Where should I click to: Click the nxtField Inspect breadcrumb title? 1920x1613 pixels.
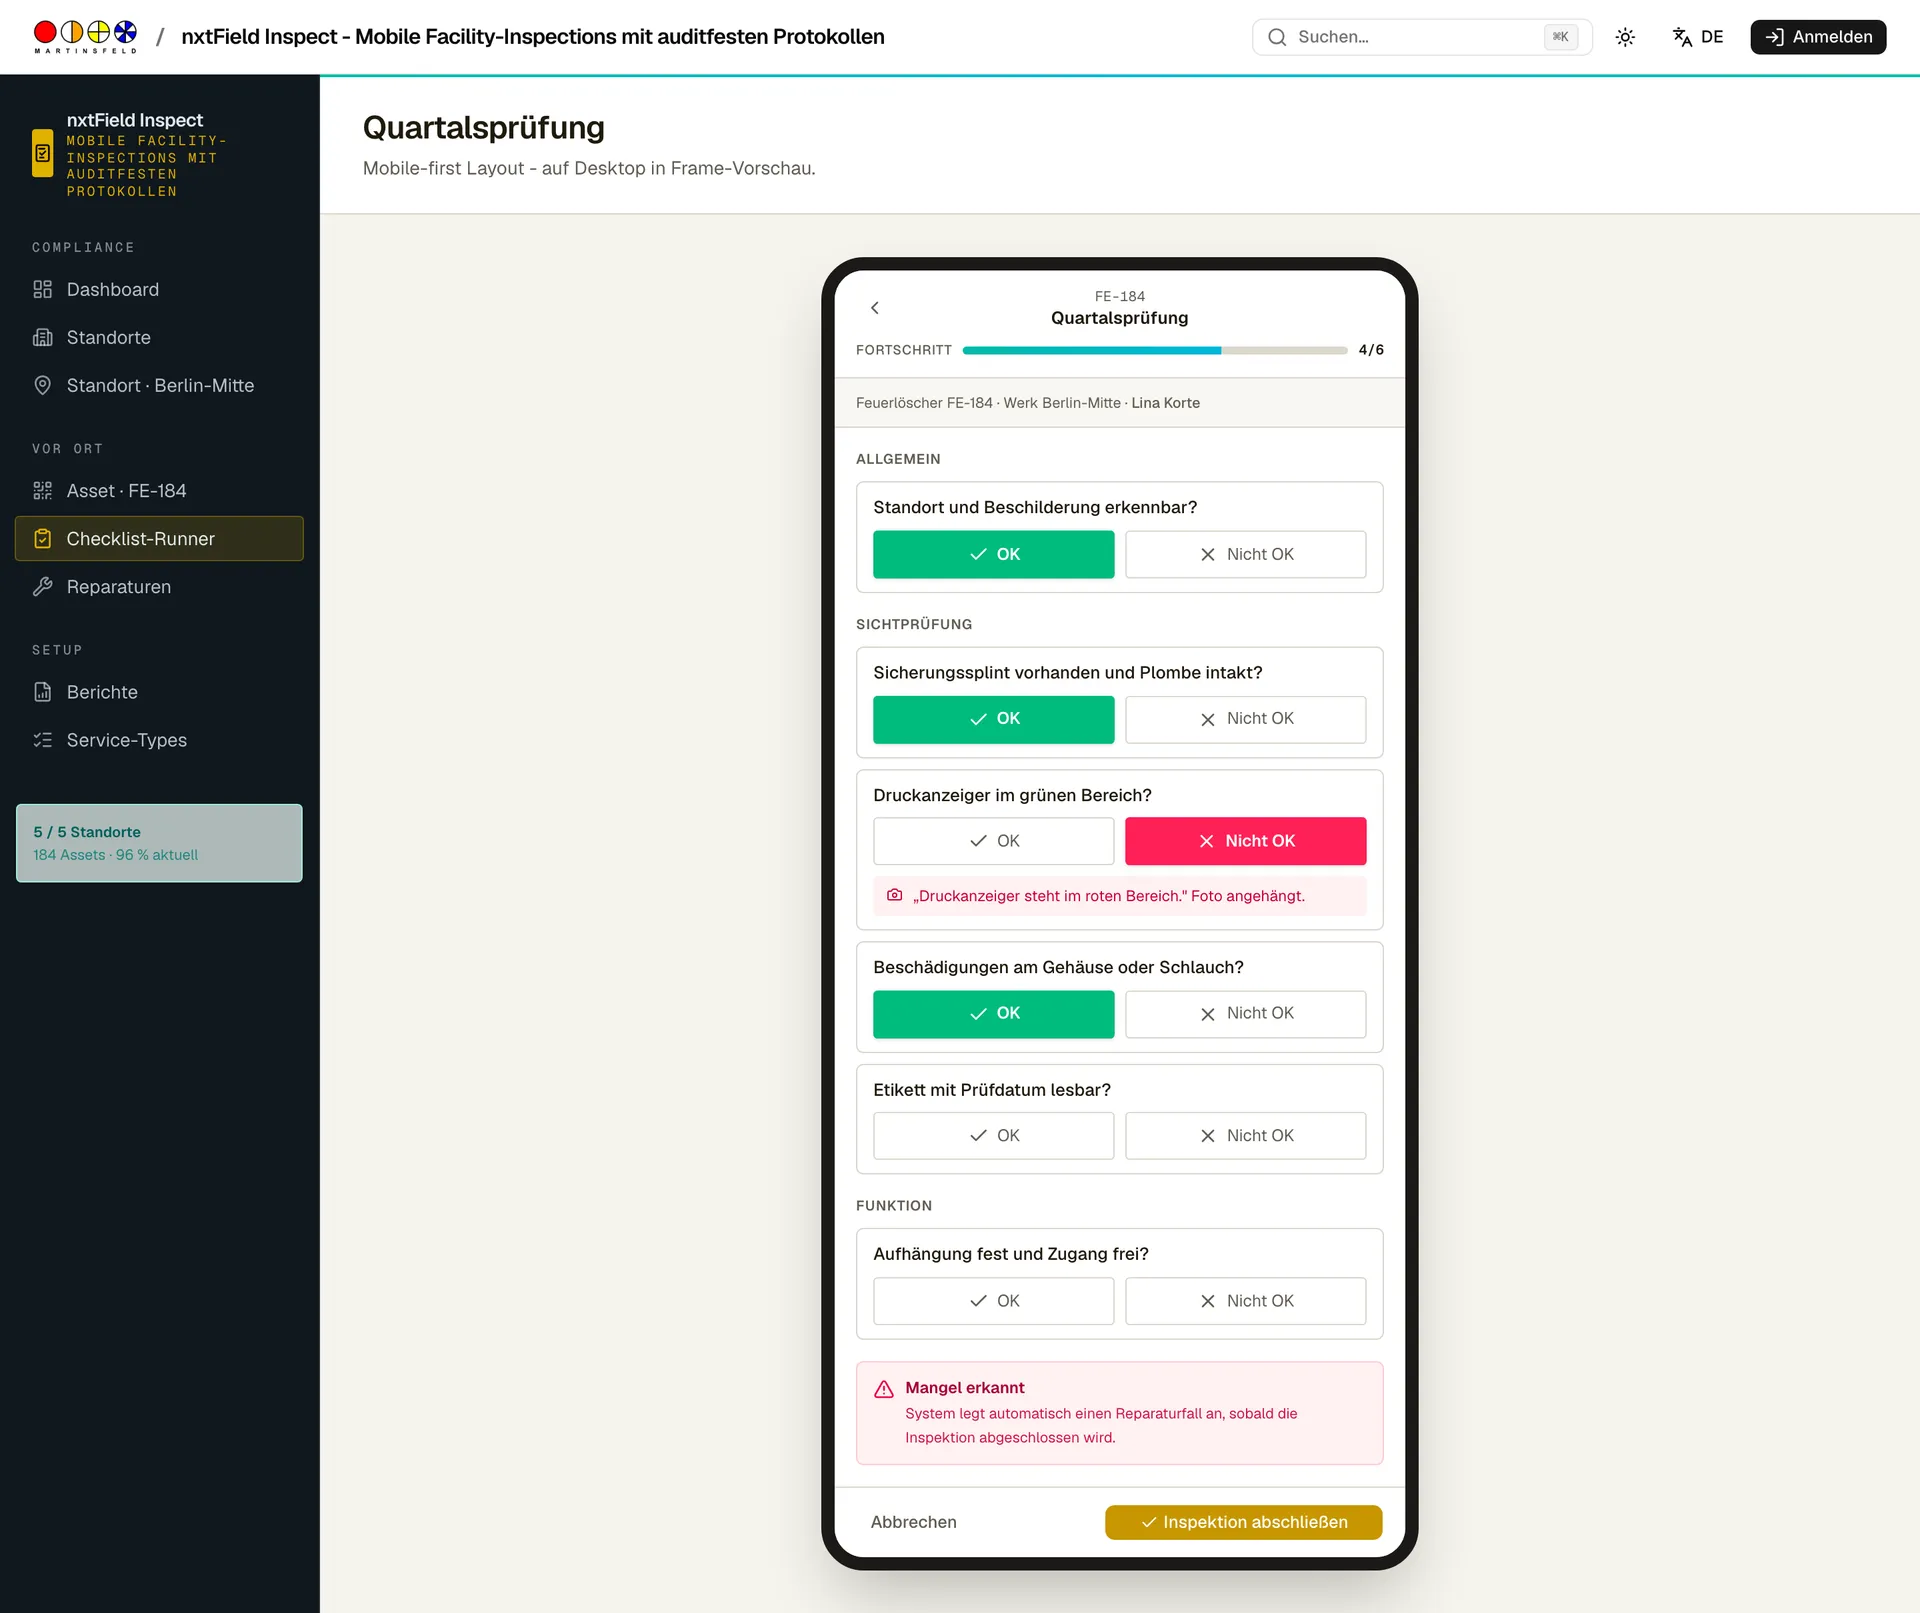(532, 37)
